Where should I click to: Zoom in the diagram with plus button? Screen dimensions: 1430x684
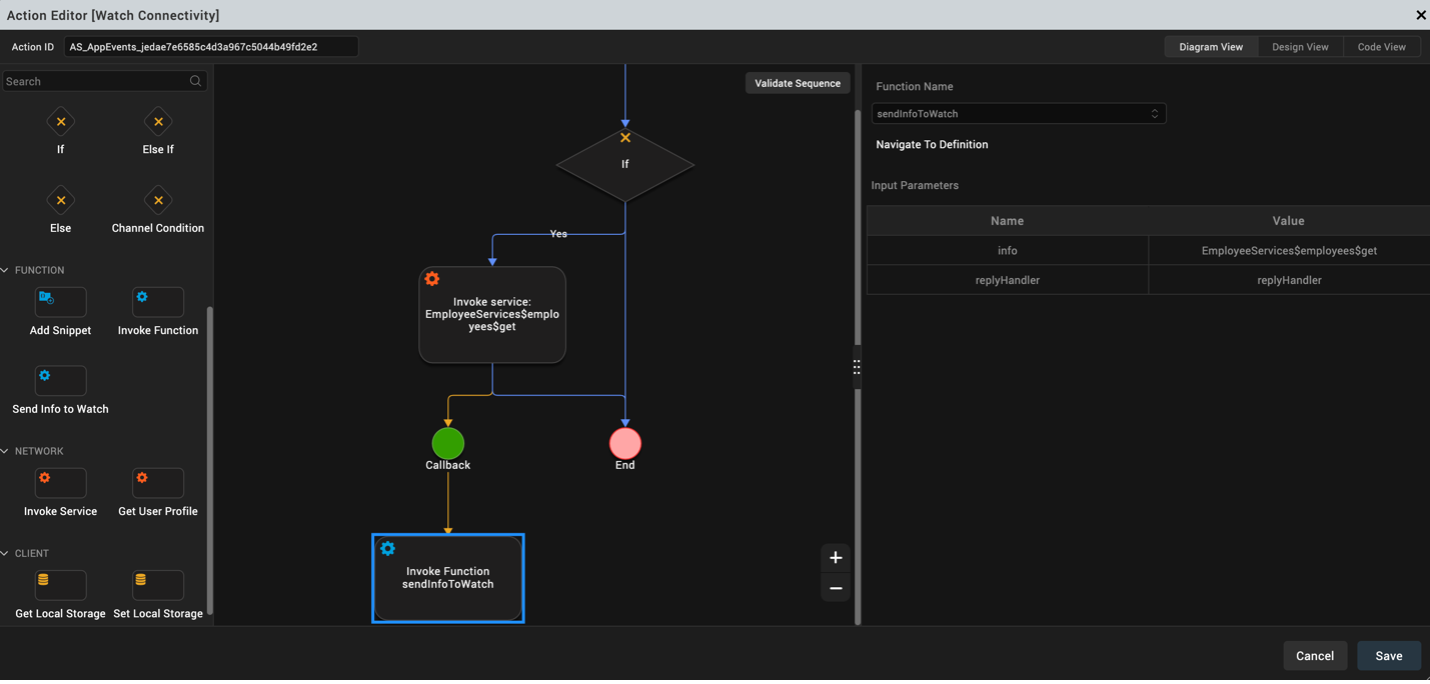(835, 558)
